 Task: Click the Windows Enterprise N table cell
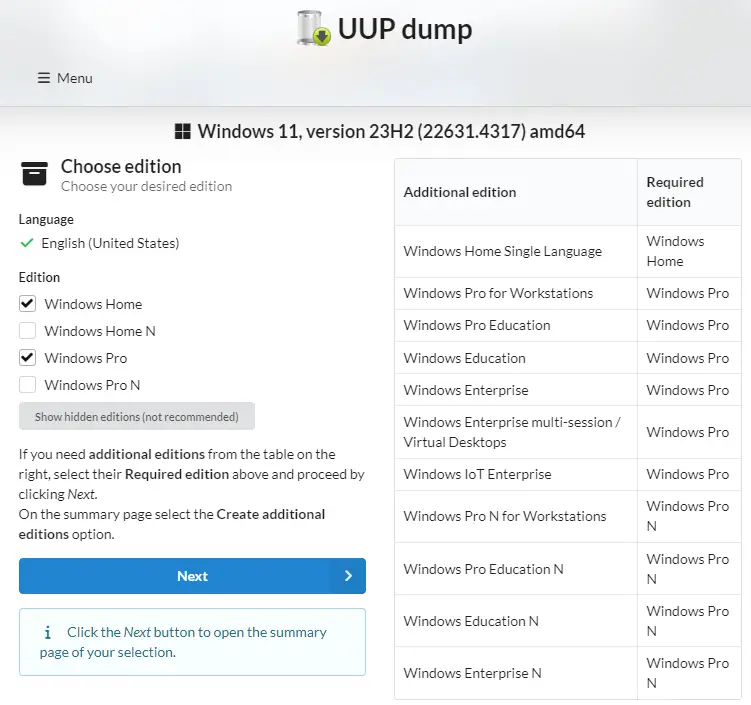tap(516, 673)
